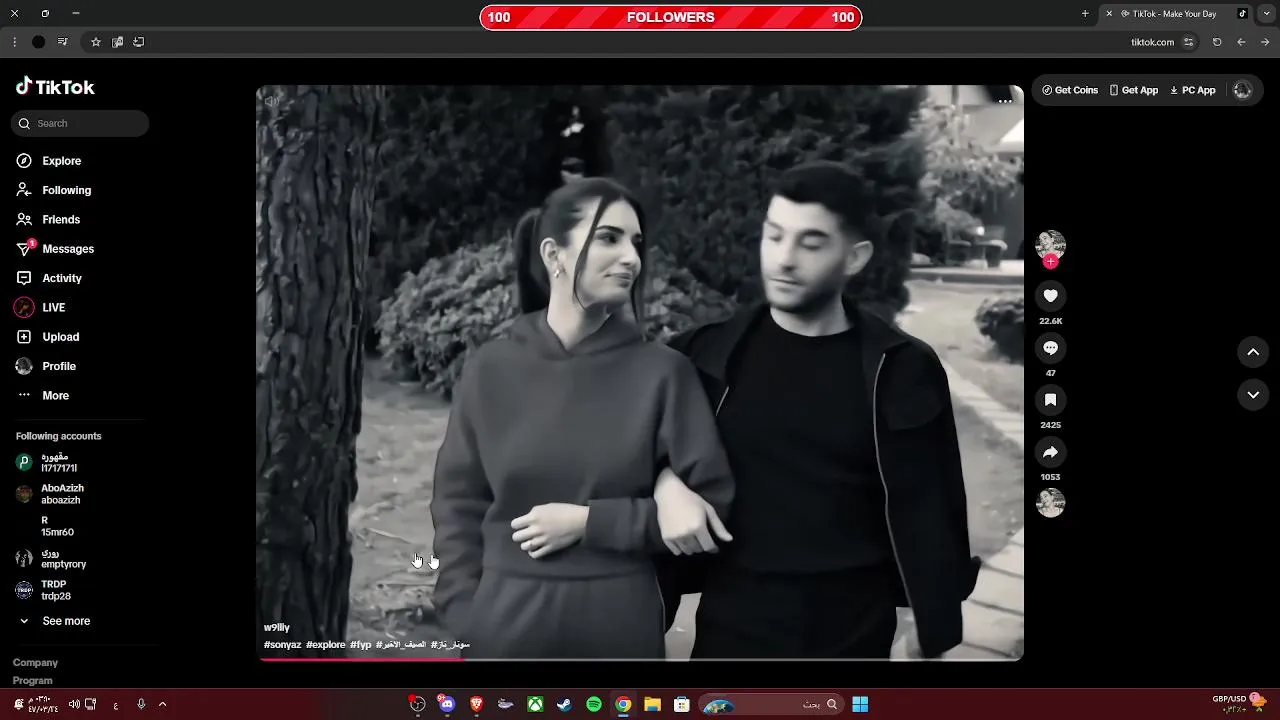
Task: Expand See more following accounts
Action: [x=54, y=621]
